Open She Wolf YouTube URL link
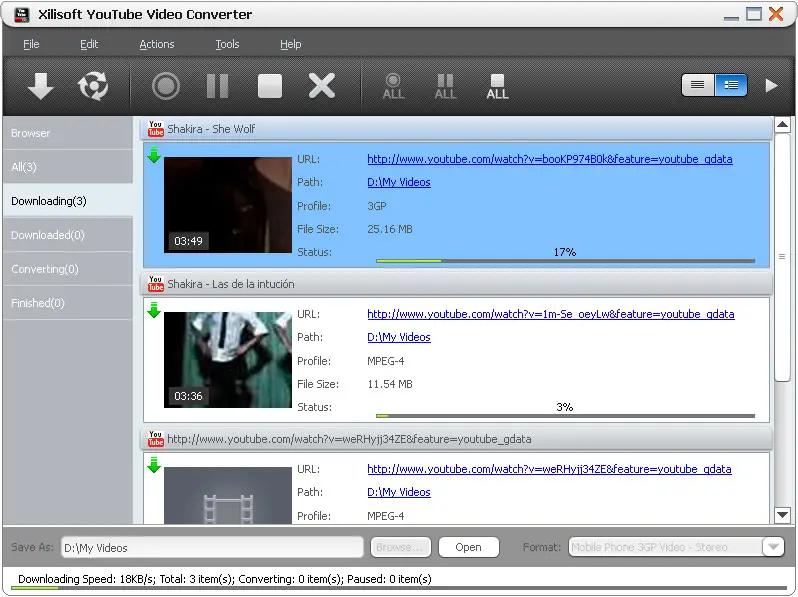This screenshot has width=798, height=597. coord(550,159)
